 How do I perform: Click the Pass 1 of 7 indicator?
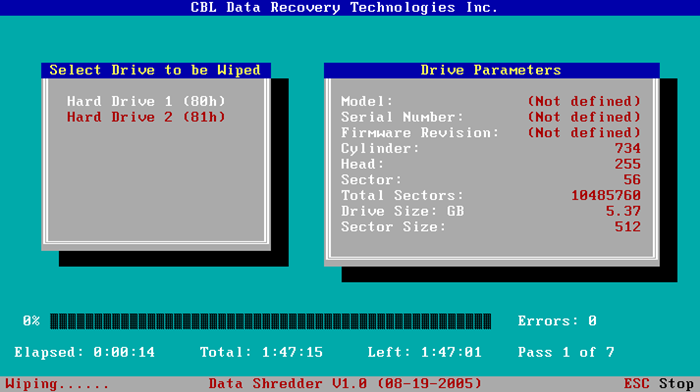pyautogui.click(x=566, y=352)
